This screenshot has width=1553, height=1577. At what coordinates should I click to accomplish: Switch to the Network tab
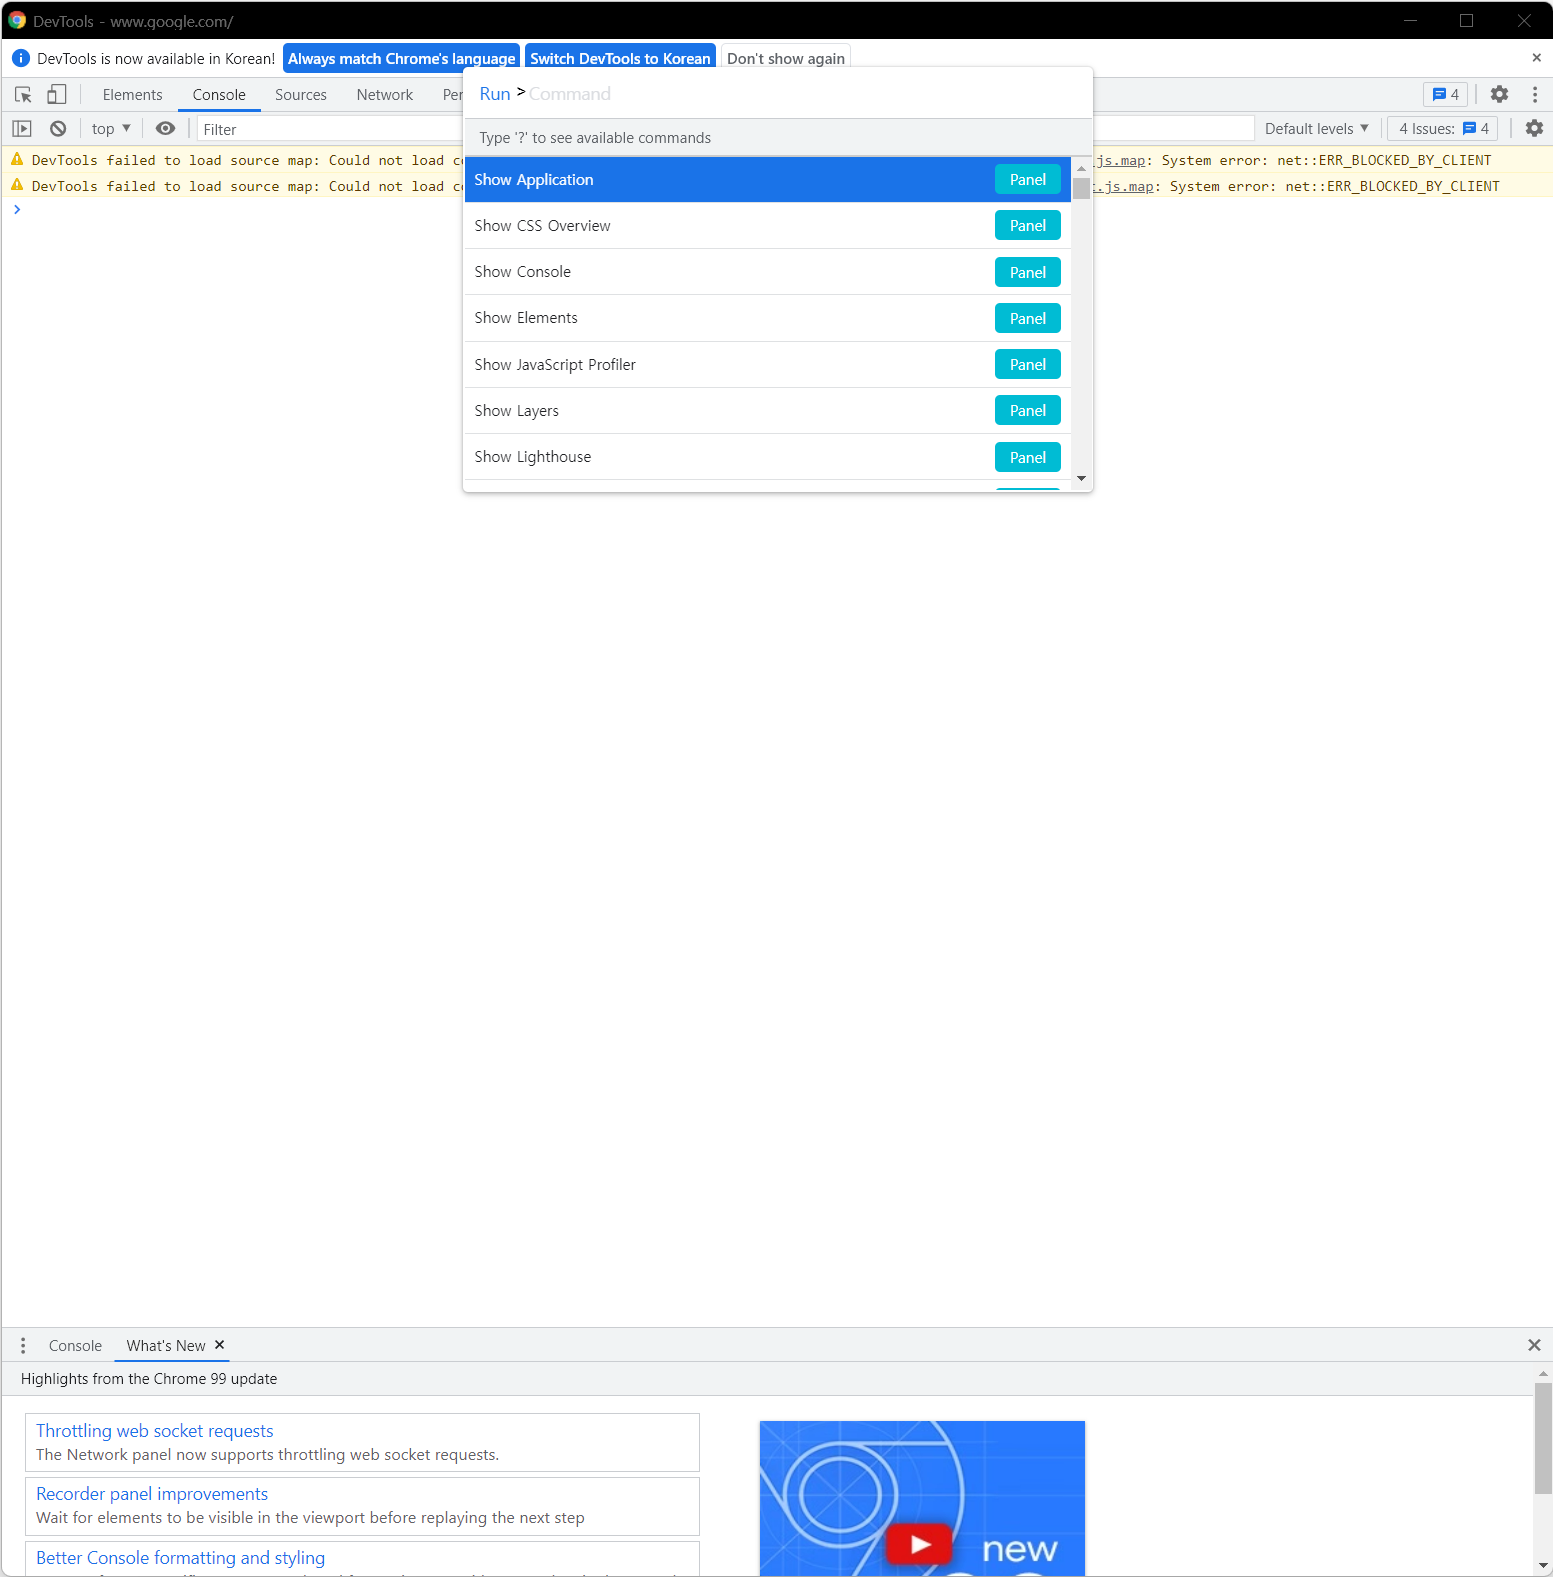click(x=385, y=95)
